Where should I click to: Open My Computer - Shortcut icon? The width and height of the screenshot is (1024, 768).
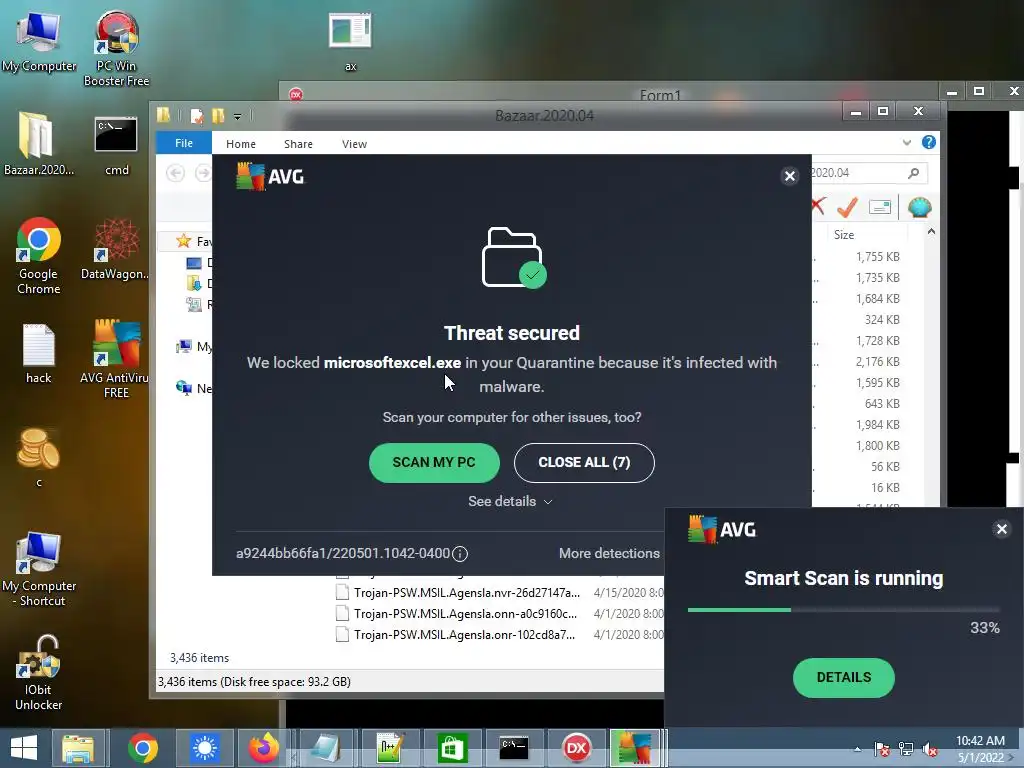coord(39,568)
